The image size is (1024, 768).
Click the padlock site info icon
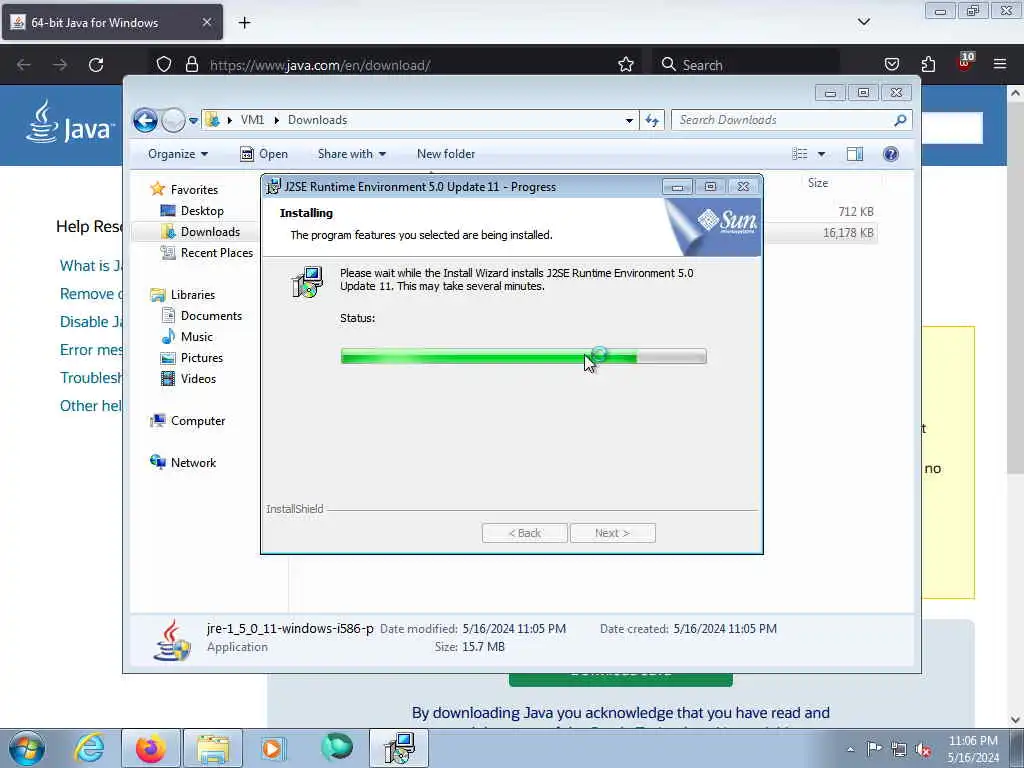click(x=191, y=65)
